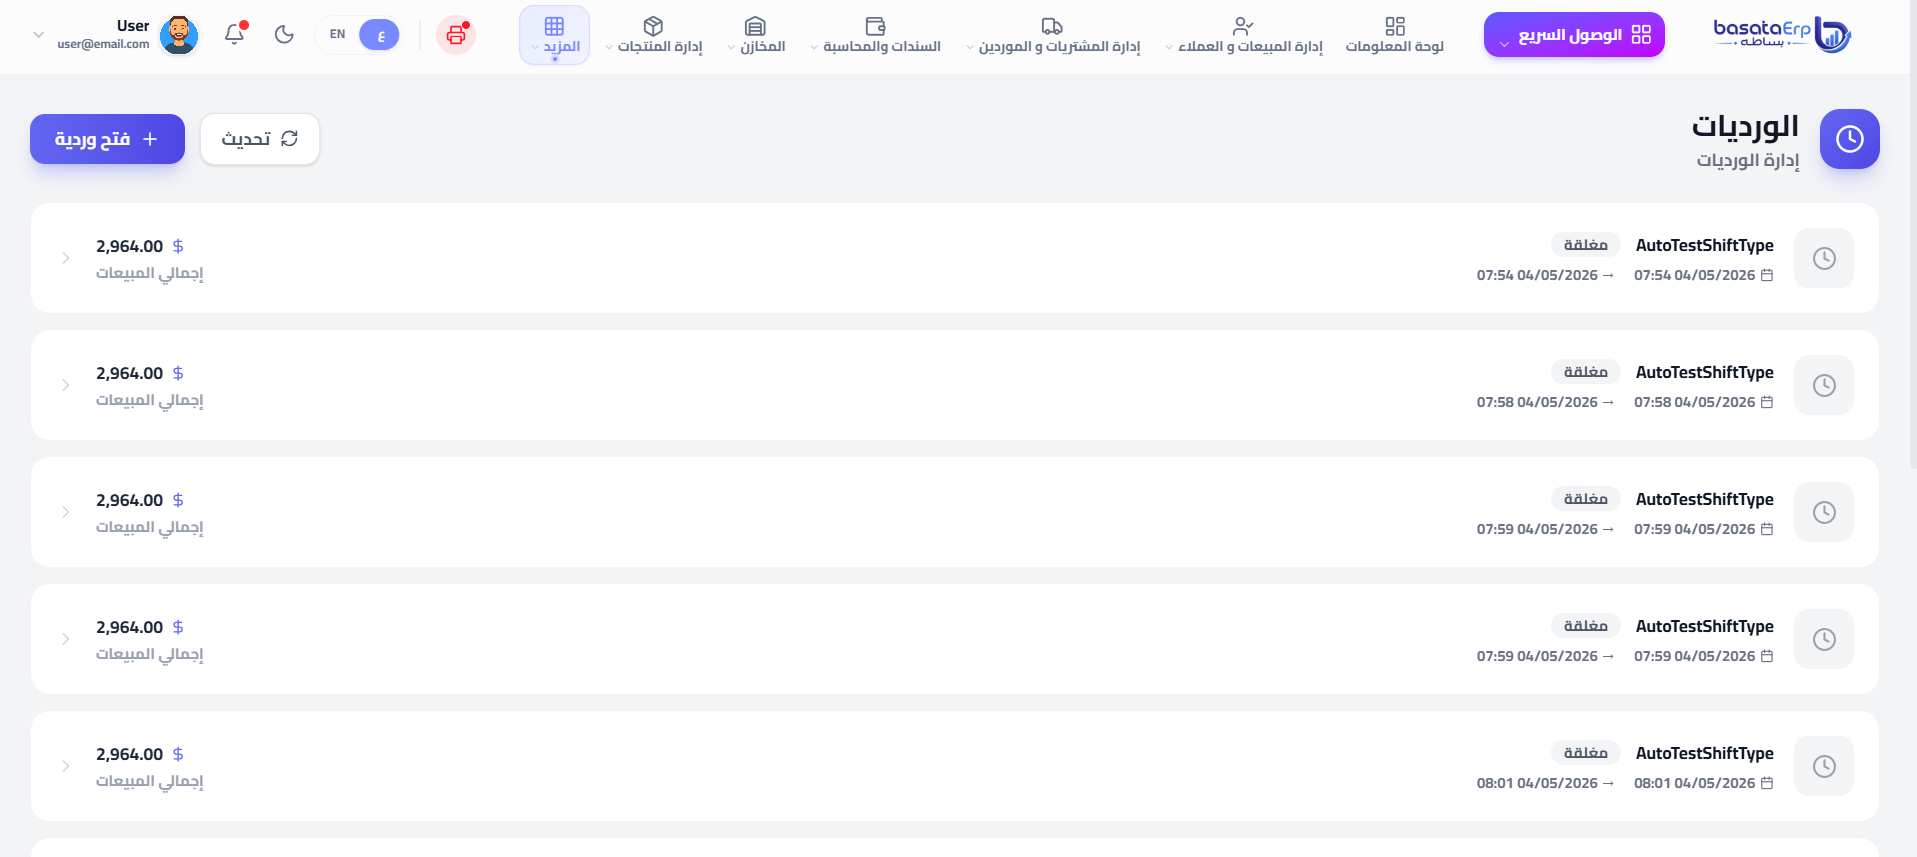The width and height of the screenshot is (1917, 857).
Task: Click مغلقة status badge of 08:01 shift
Action: tap(1586, 753)
